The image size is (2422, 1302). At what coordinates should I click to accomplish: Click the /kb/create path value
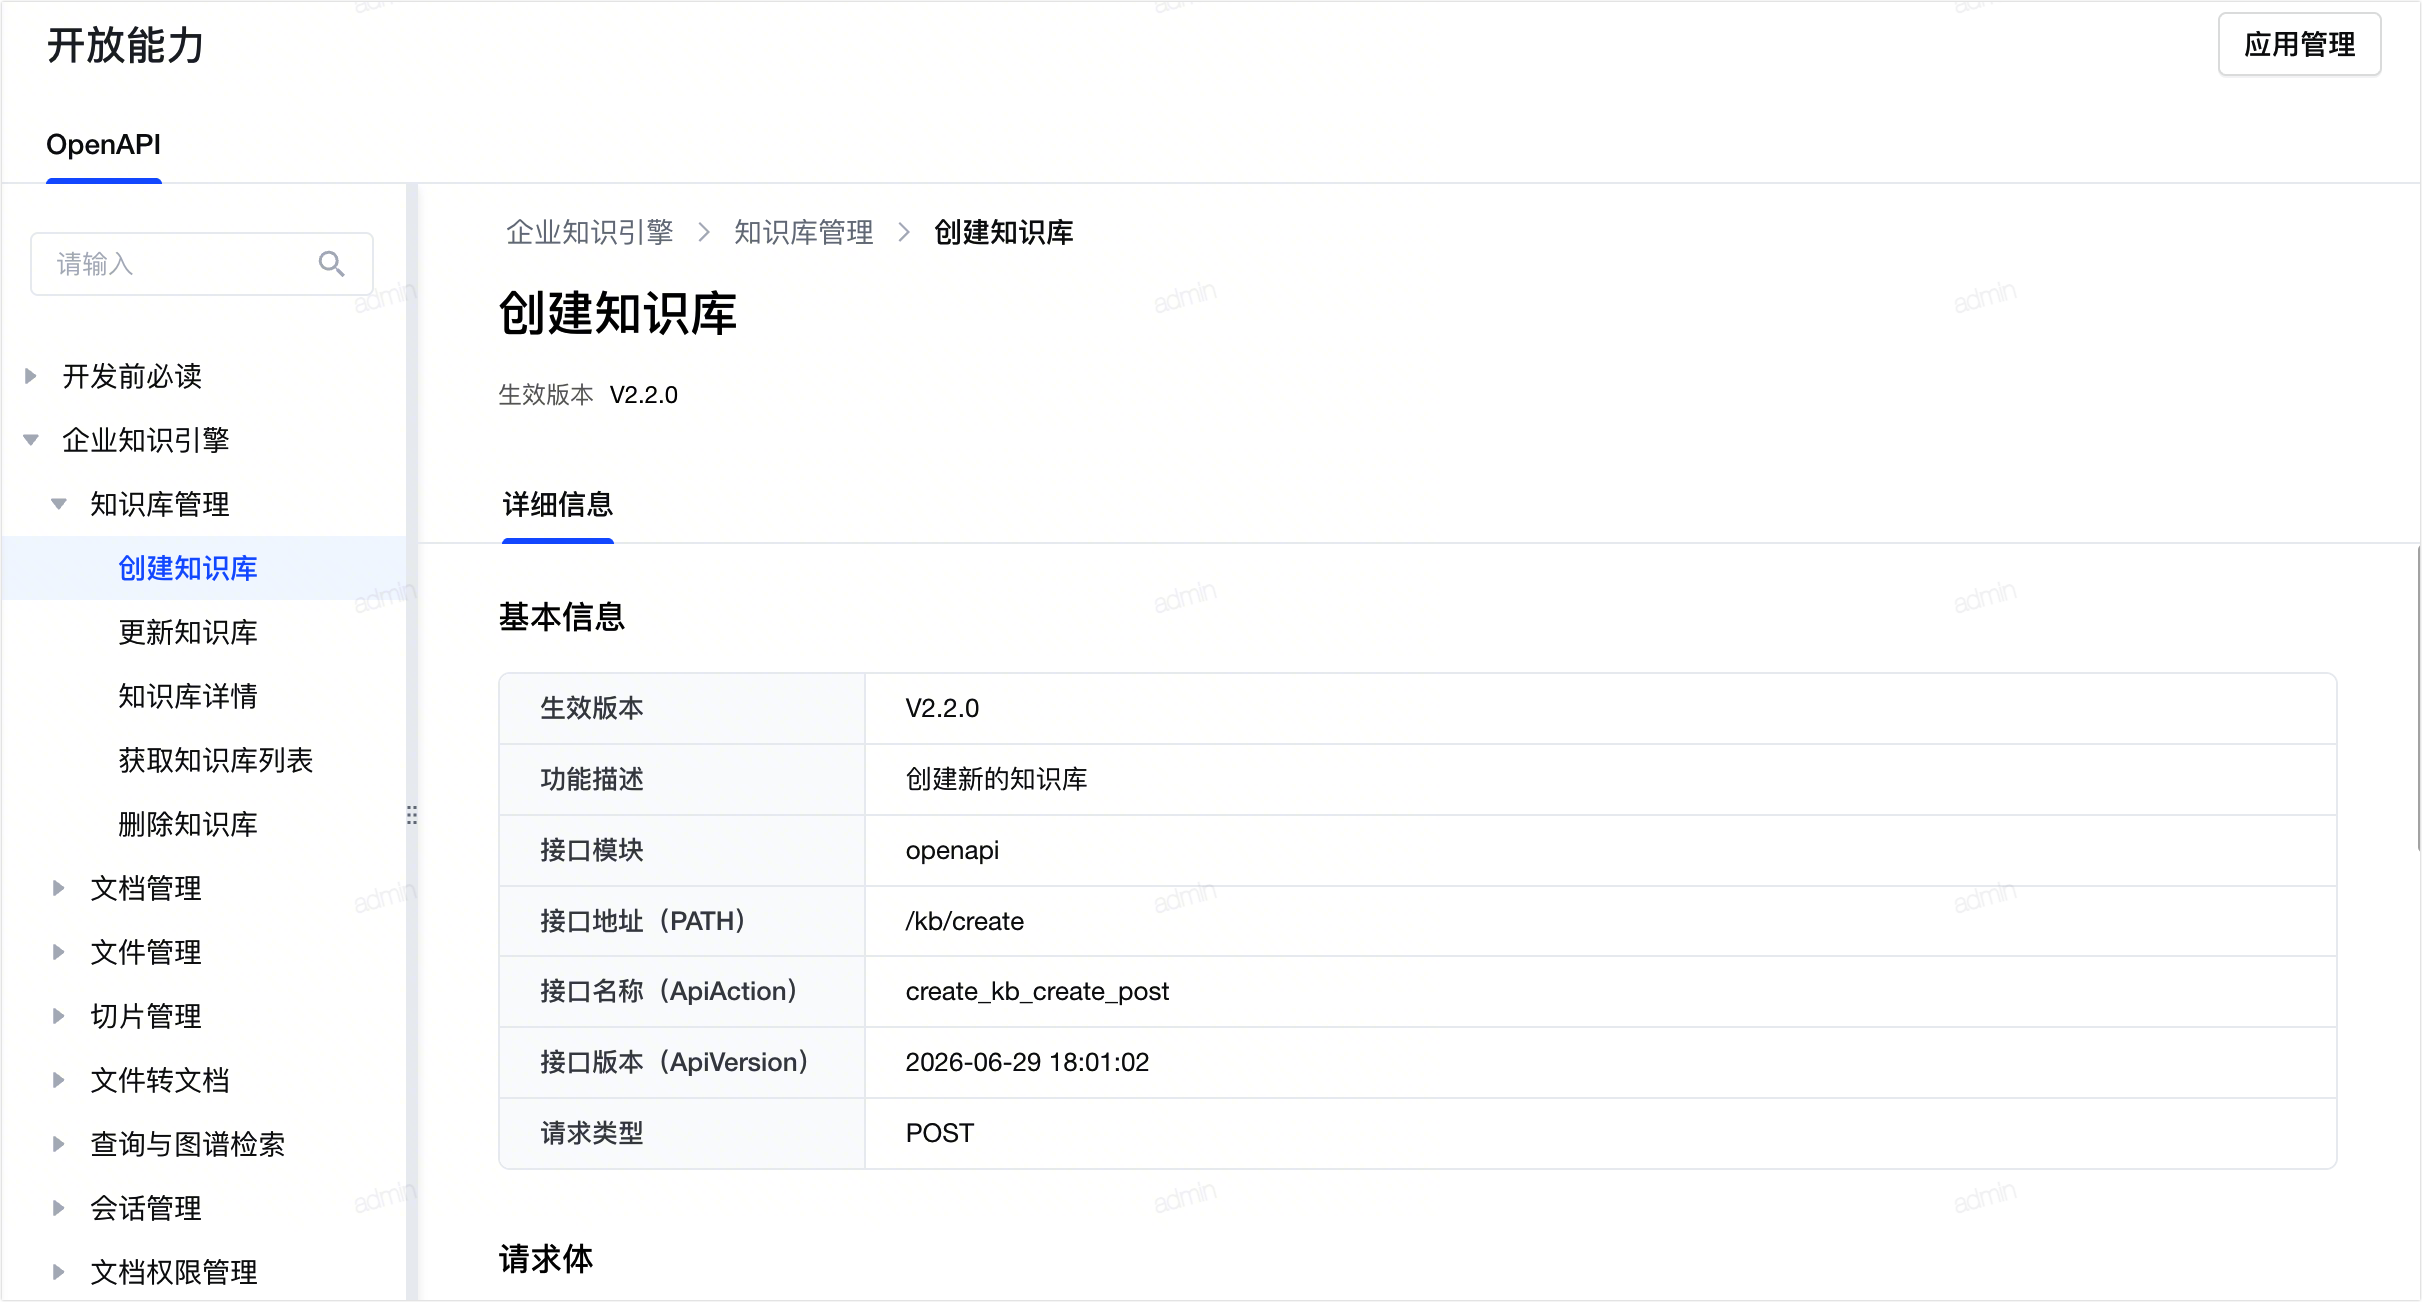click(965, 921)
